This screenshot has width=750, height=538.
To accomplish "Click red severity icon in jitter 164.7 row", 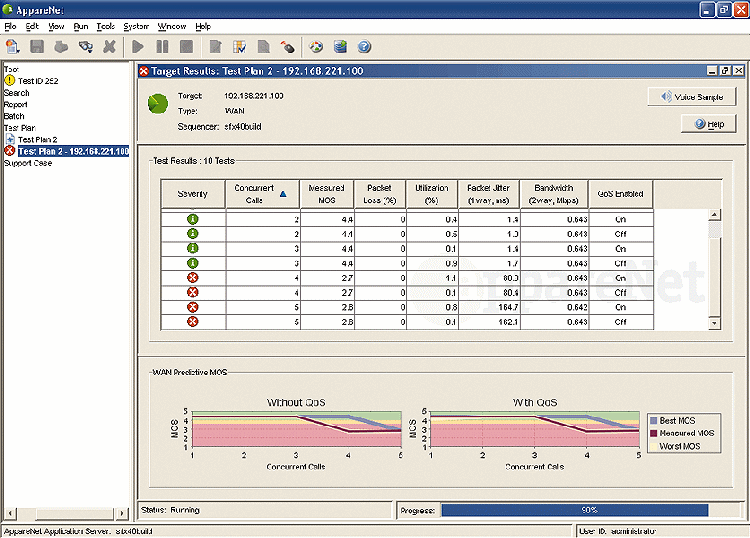I will pyautogui.click(x=193, y=307).
